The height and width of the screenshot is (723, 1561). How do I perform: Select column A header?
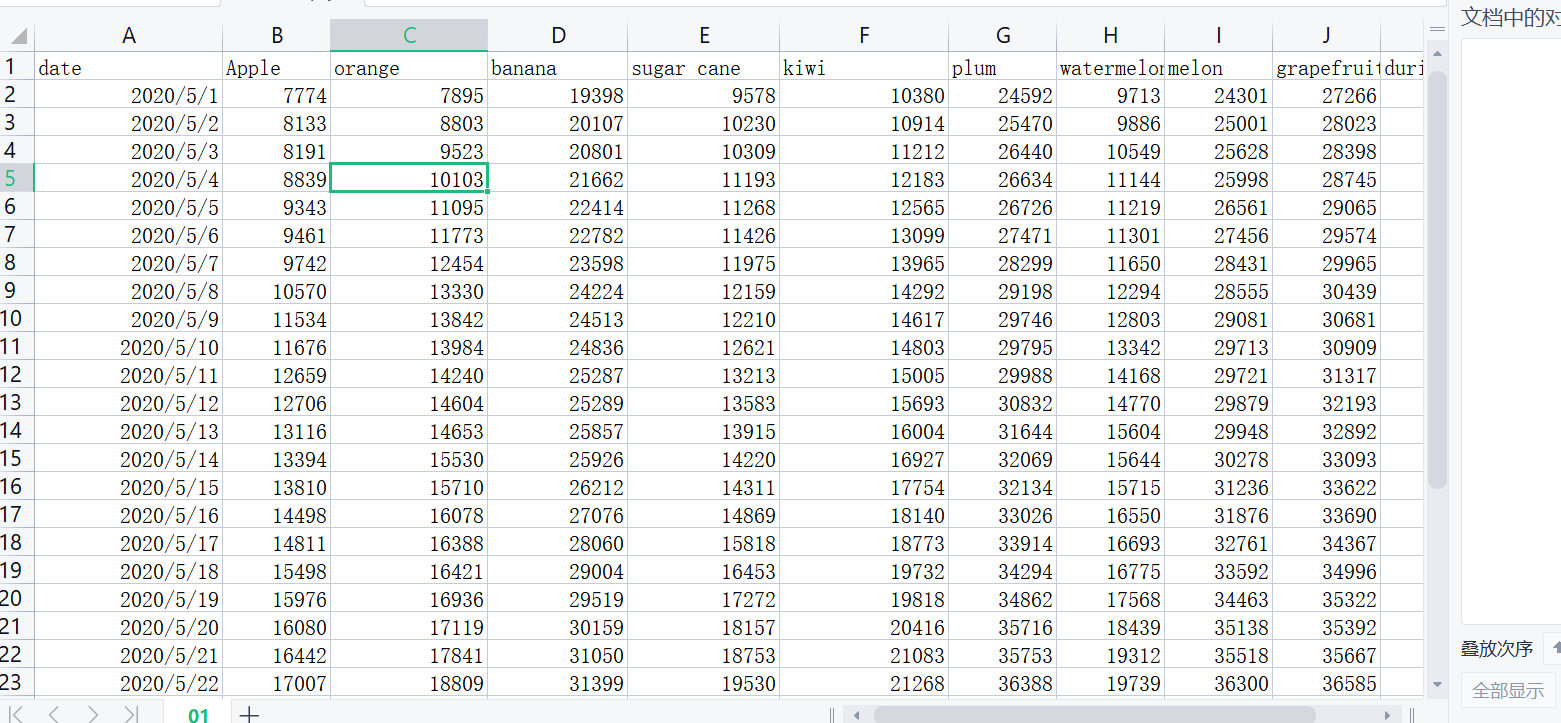pos(128,36)
